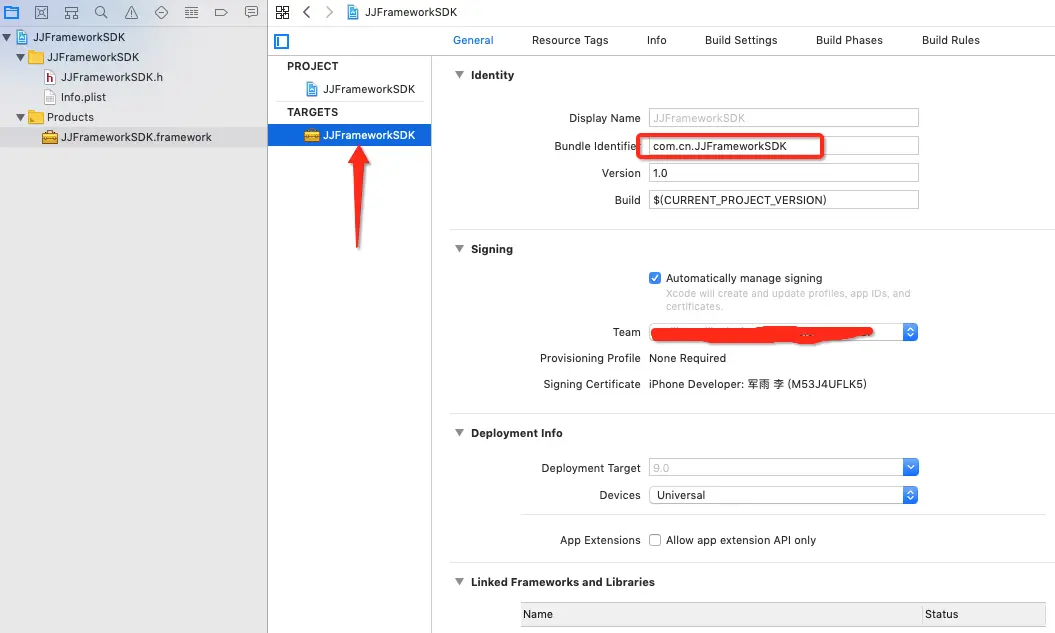1055x633 pixels.
Task: Switch to the Info tab
Action: click(x=657, y=40)
